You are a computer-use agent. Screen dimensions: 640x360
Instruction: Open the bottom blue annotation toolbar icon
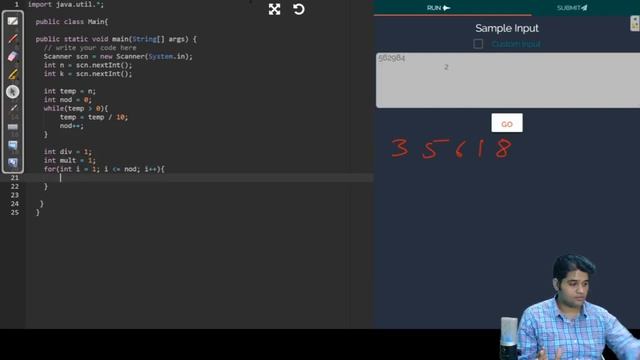pyautogui.click(x=13, y=163)
